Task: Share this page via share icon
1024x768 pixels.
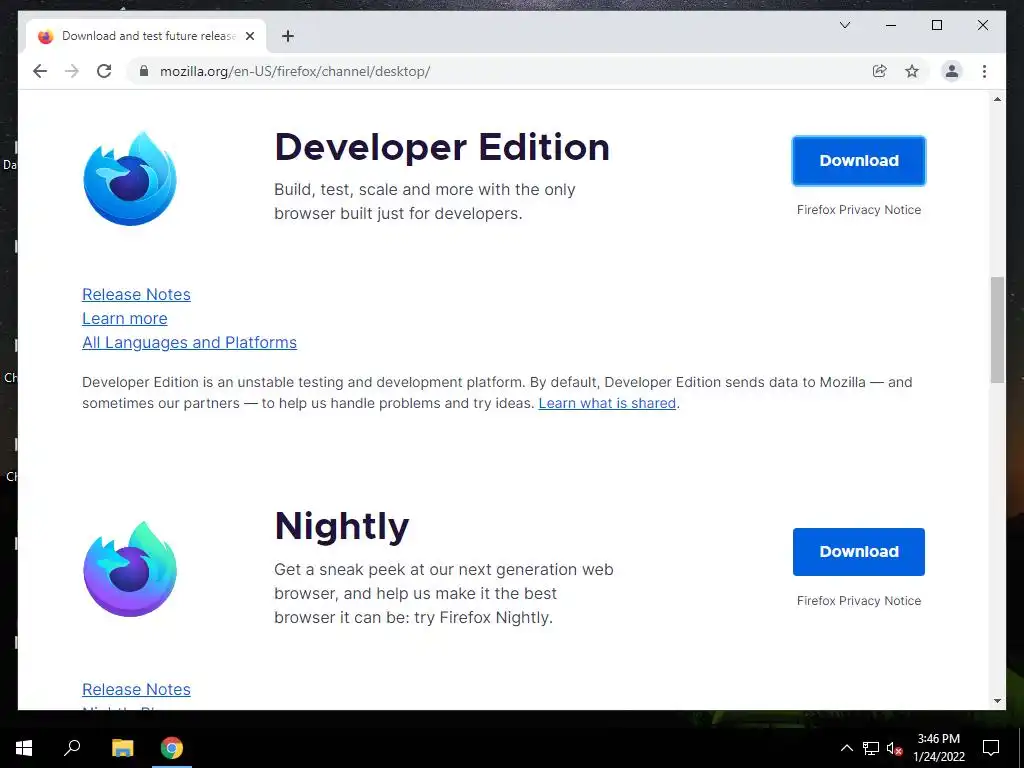Action: point(880,71)
